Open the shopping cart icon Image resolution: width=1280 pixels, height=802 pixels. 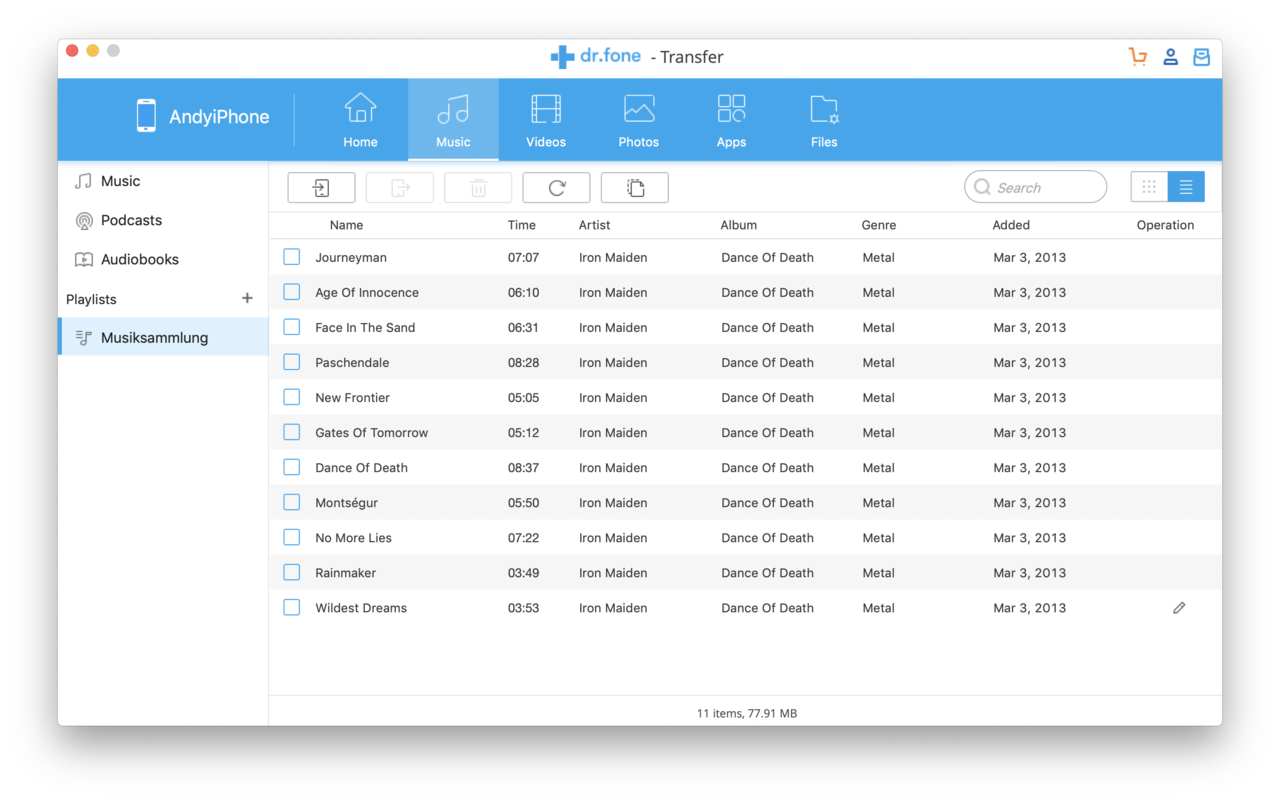pos(1137,57)
